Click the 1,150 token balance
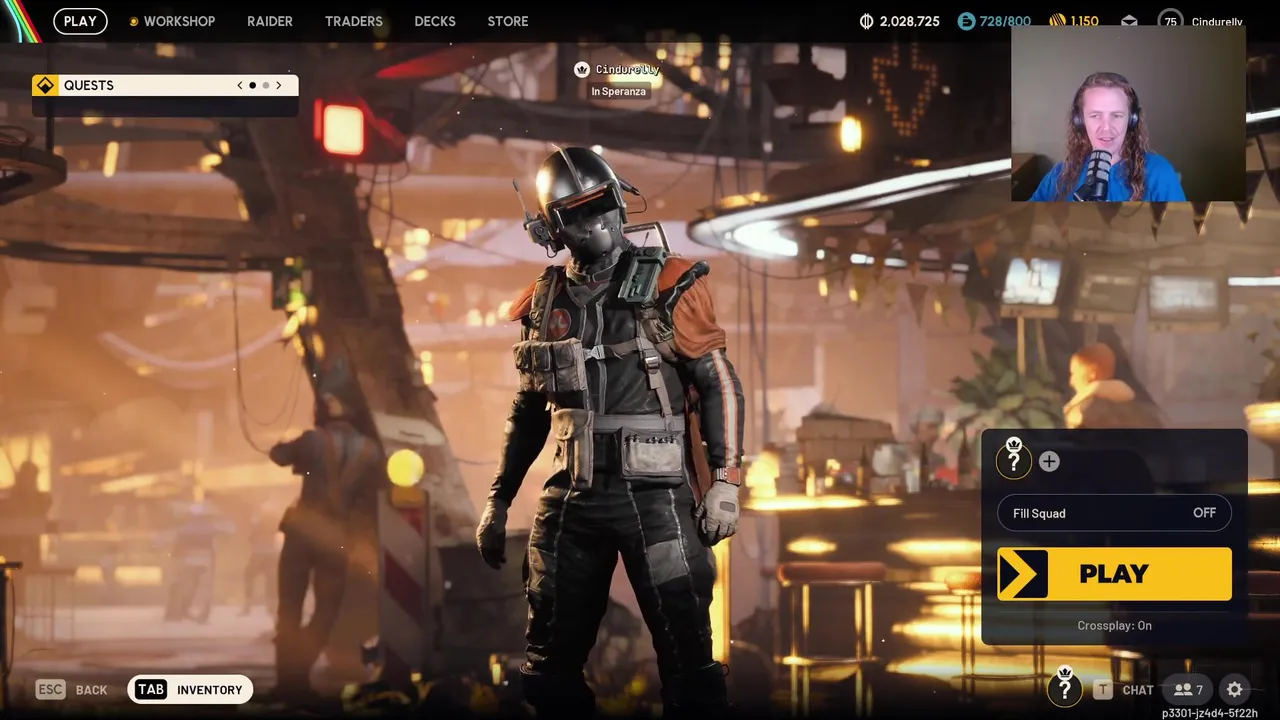The height and width of the screenshot is (720, 1280). (1085, 21)
